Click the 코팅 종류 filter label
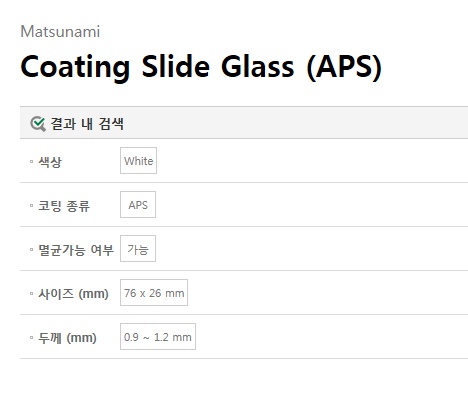This screenshot has height=395, width=468. pos(64,206)
